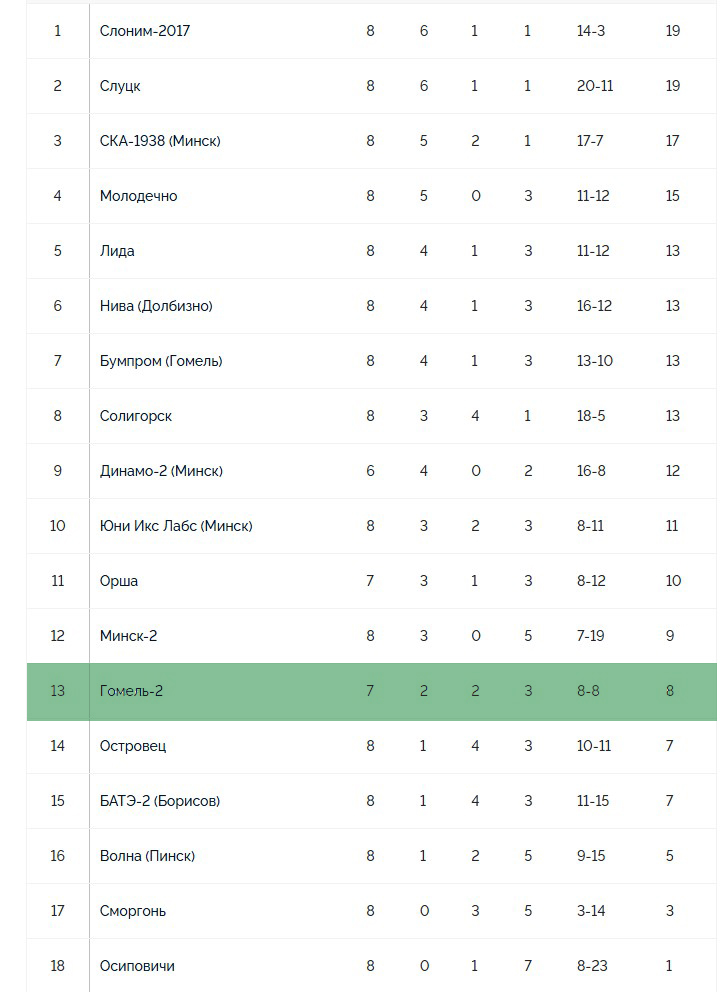The image size is (728, 992).
Task: Open the Динамо-2 (Минск) team entry
Action: coord(161,471)
